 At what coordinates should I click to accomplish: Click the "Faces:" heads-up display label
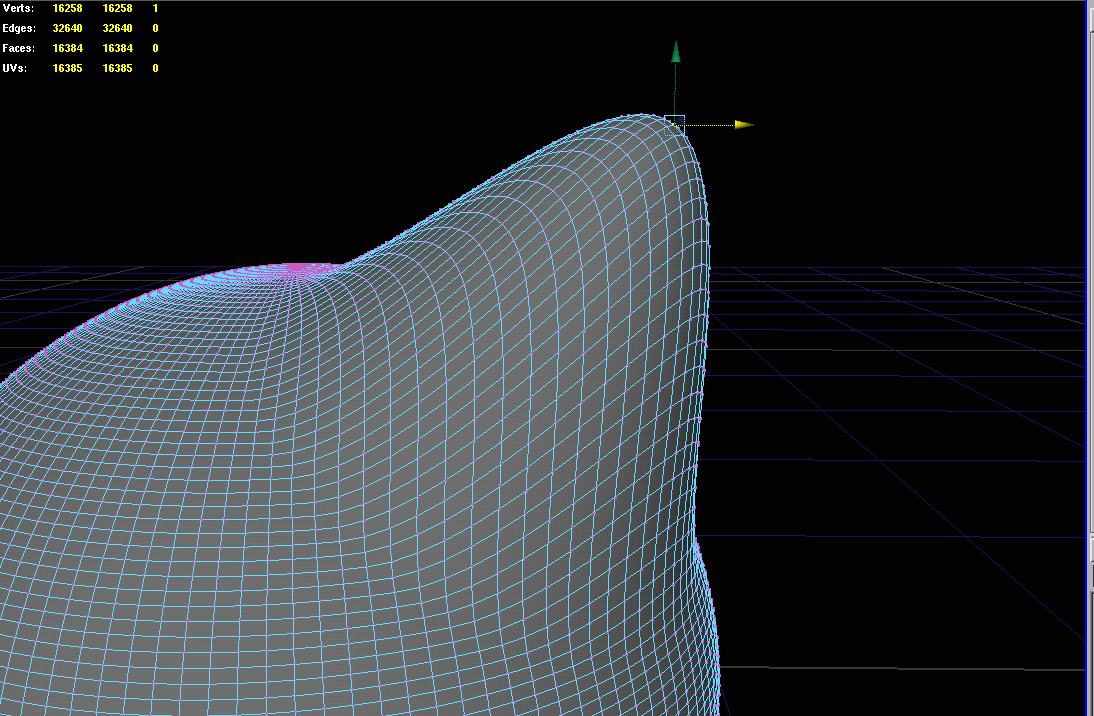[18, 48]
